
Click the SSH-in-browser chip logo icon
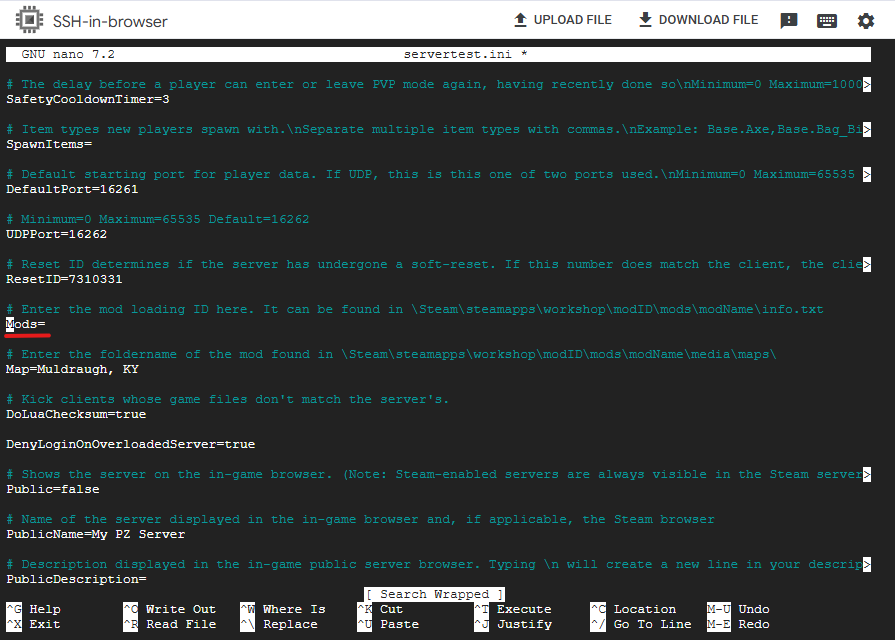coord(29,20)
